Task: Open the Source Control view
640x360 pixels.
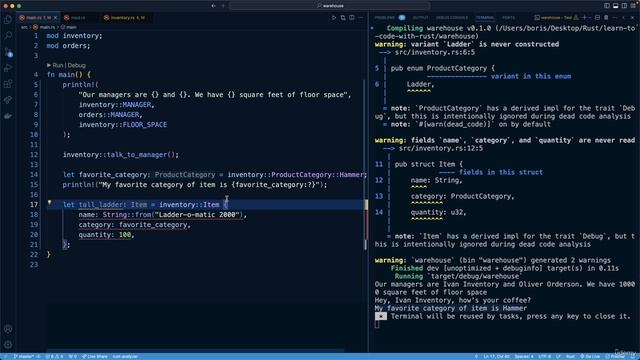Action: 8,52
